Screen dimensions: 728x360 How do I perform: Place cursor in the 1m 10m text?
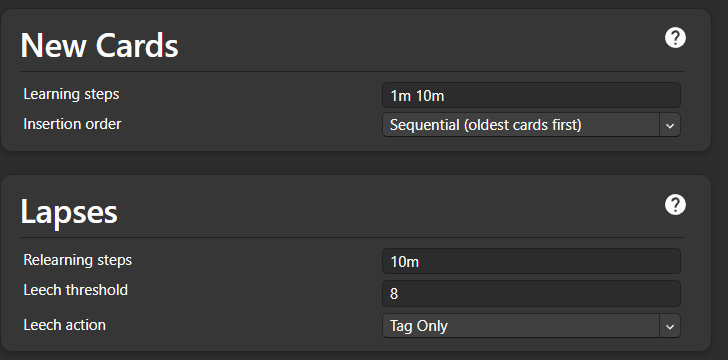tap(417, 96)
